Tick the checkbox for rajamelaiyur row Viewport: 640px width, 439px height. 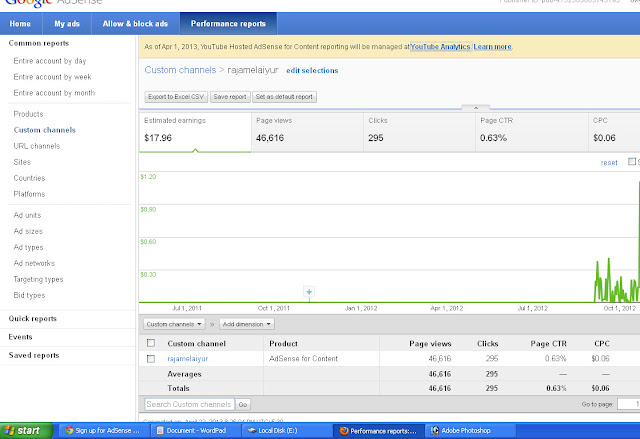pos(151,359)
